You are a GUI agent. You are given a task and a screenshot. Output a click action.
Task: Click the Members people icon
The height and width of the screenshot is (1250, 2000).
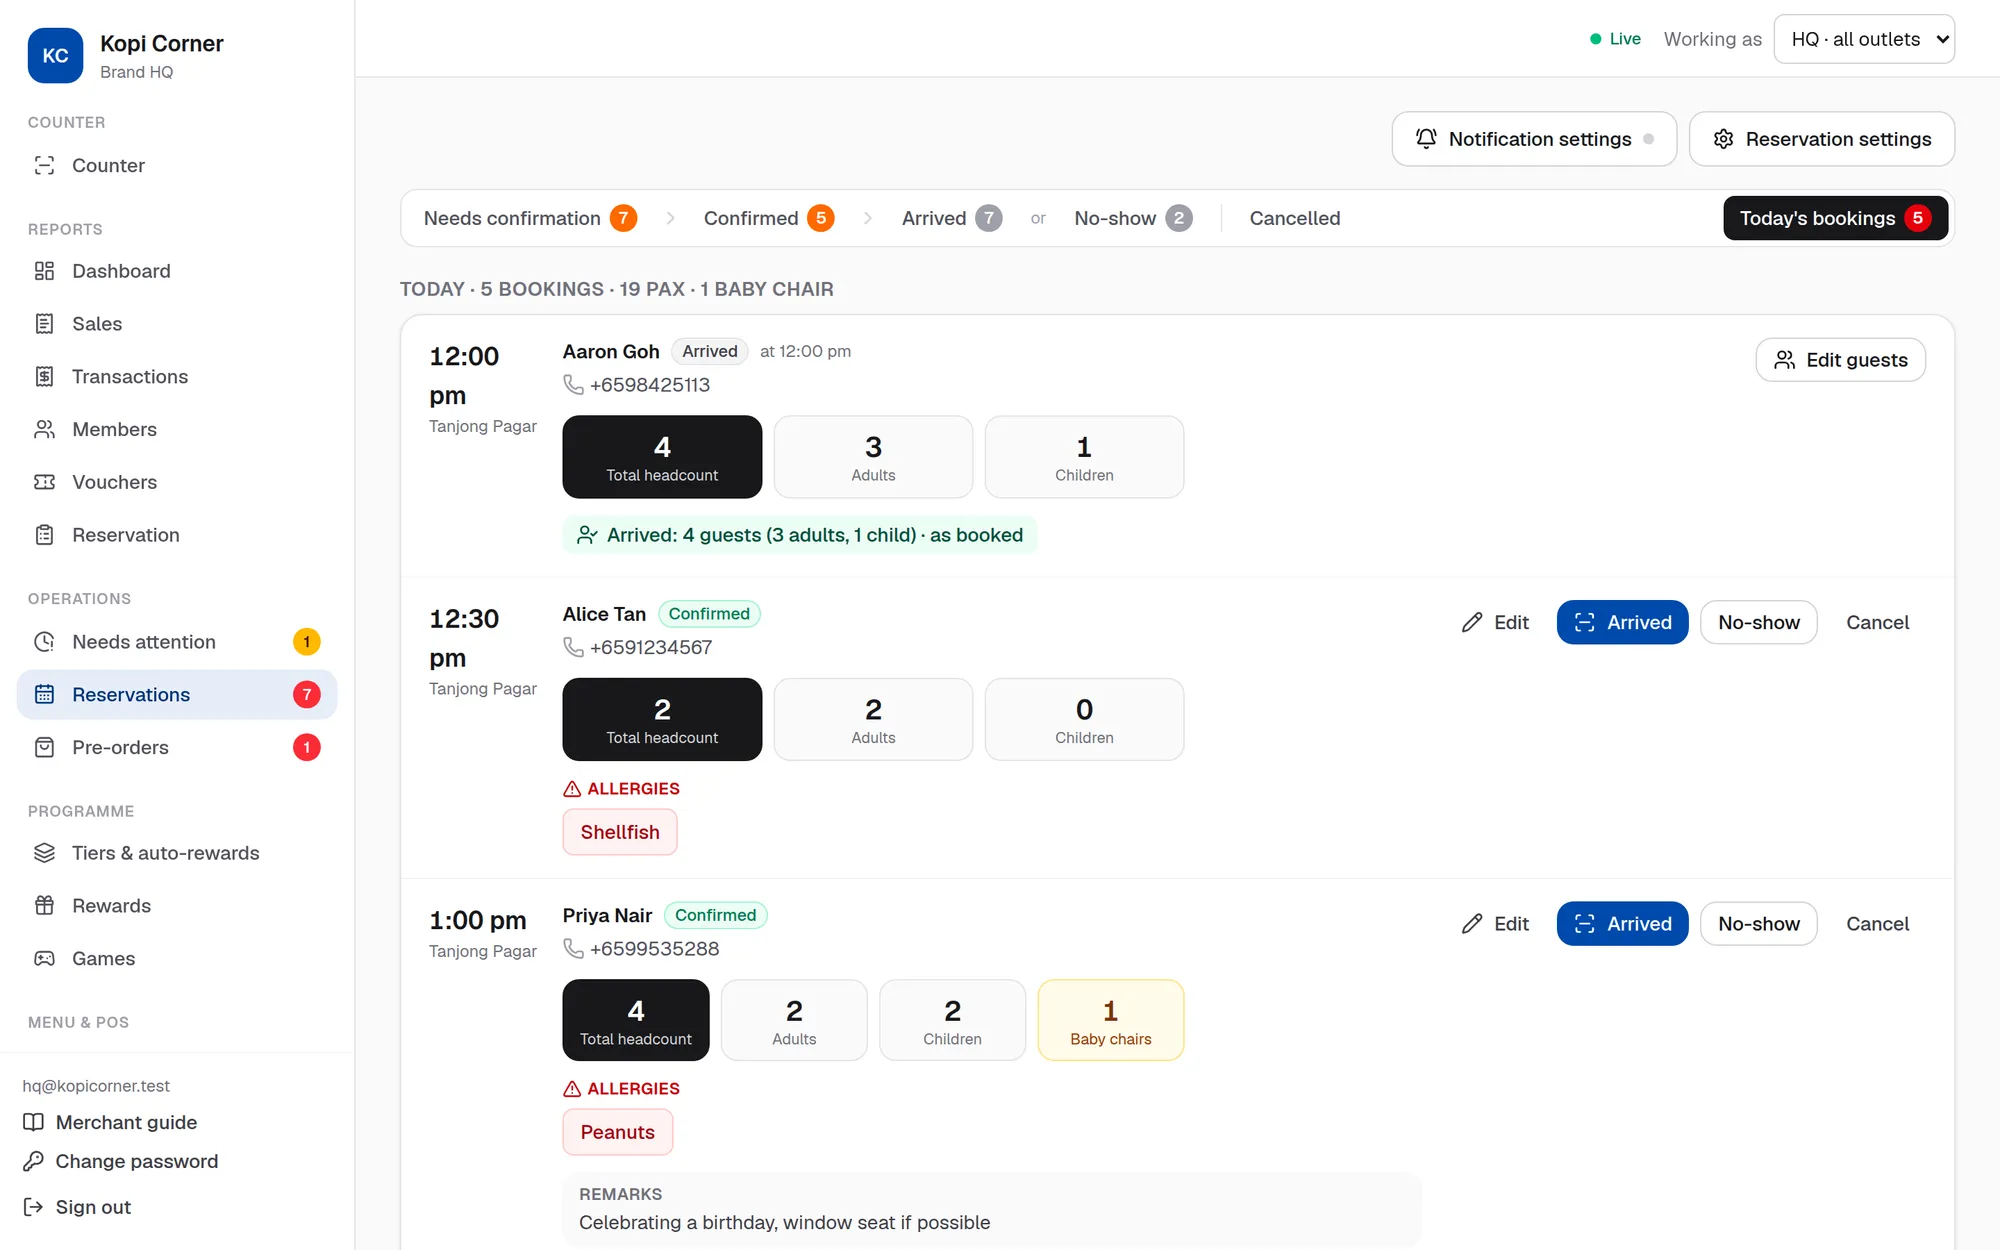pyautogui.click(x=44, y=429)
